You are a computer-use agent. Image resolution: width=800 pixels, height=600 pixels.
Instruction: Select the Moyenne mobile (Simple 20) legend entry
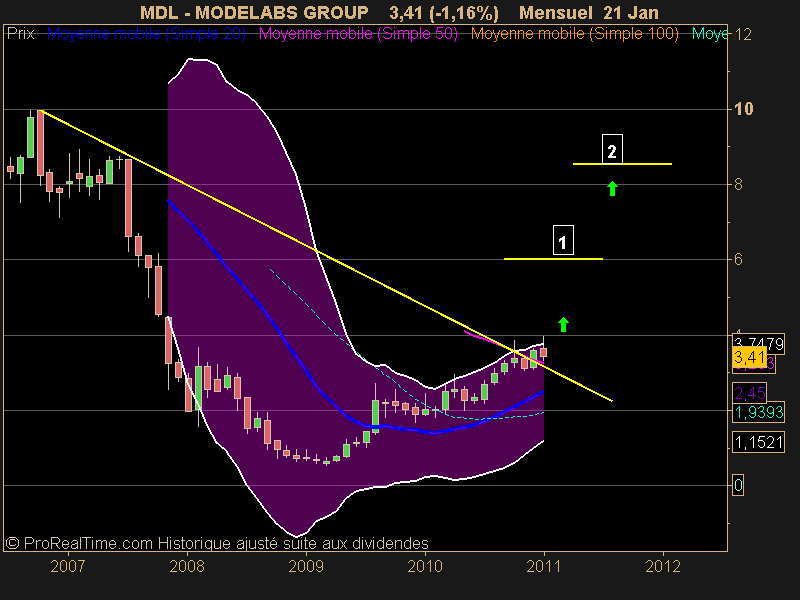coord(146,34)
